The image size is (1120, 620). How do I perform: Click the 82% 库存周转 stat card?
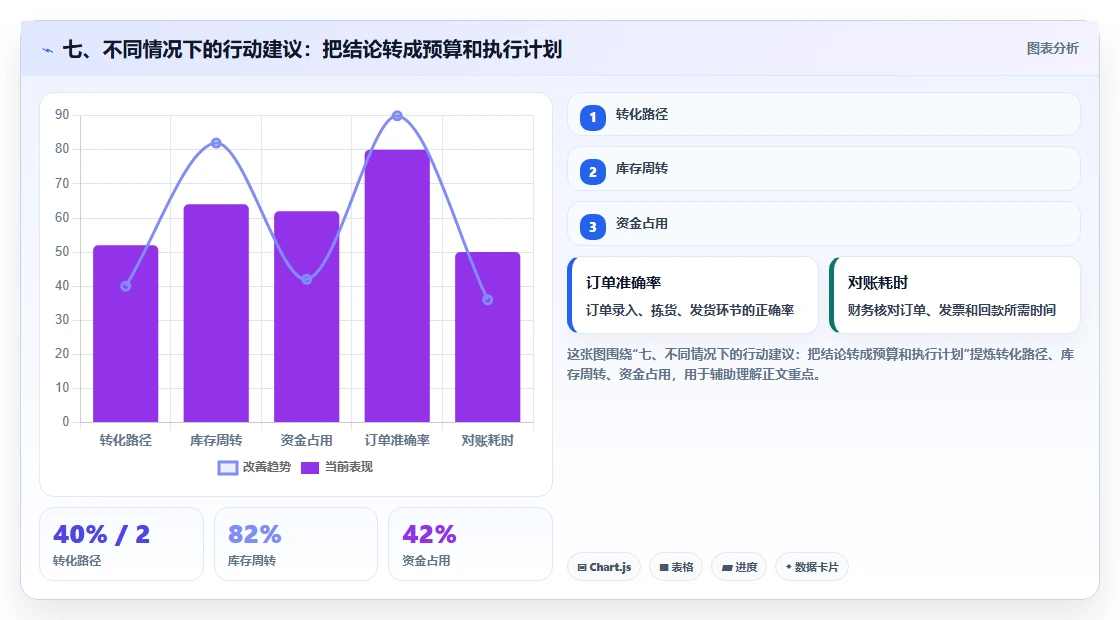(x=296, y=544)
